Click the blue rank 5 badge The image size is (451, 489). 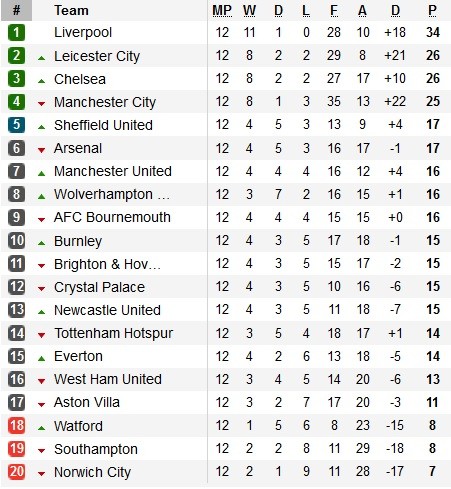point(16,125)
